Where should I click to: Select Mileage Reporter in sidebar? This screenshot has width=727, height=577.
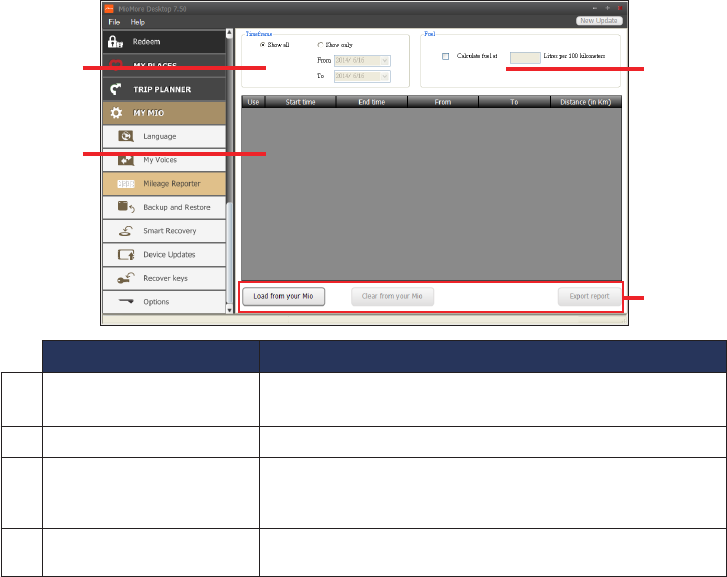click(x=164, y=184)
